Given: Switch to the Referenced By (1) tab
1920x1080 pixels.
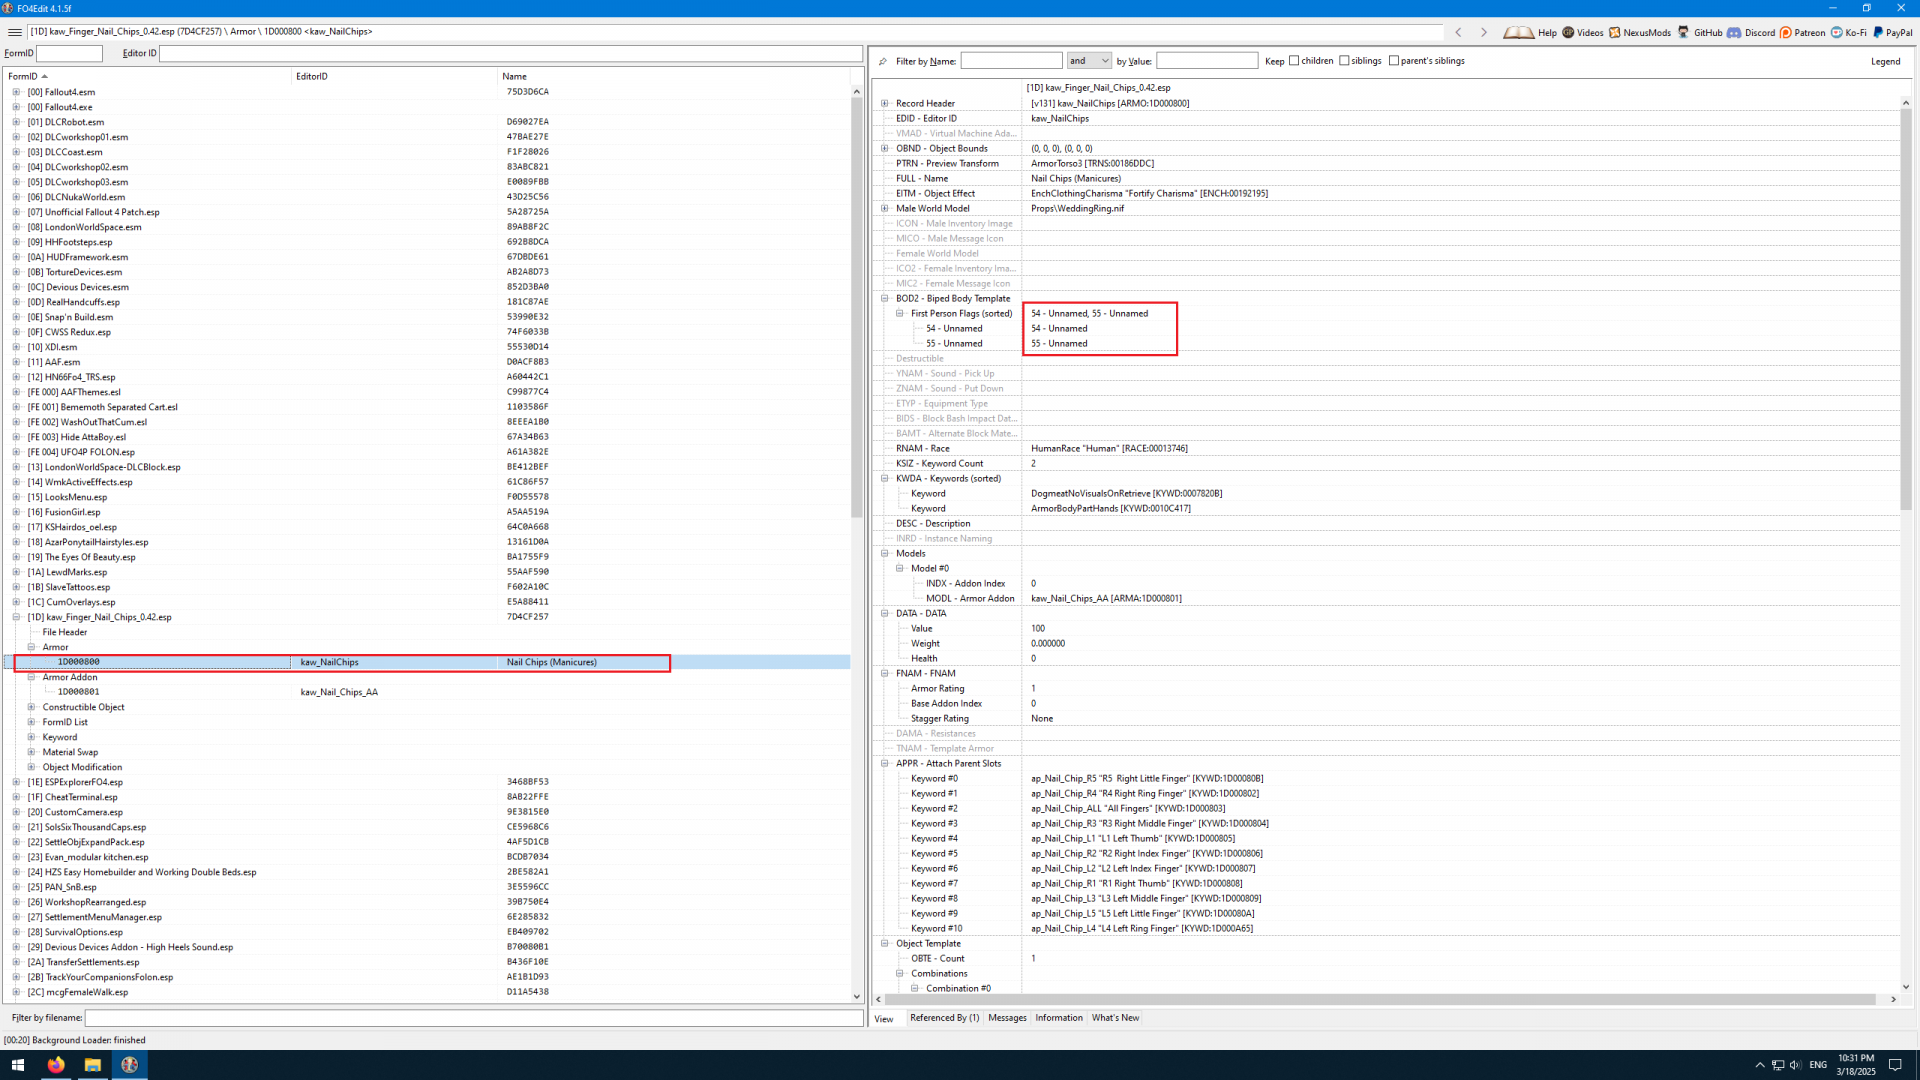Looking at the screenshot, I should tap(944, 1018).
